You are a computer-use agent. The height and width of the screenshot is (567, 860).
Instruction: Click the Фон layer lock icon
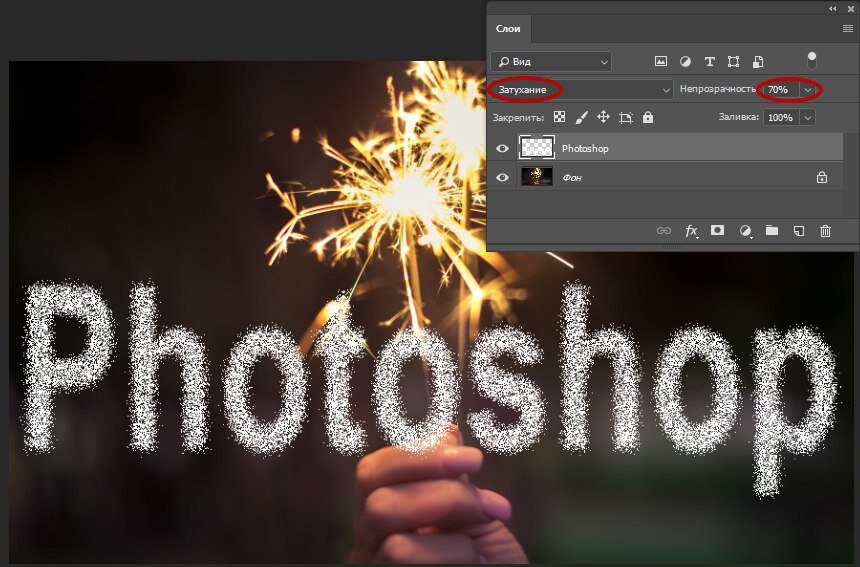(822, 177)
